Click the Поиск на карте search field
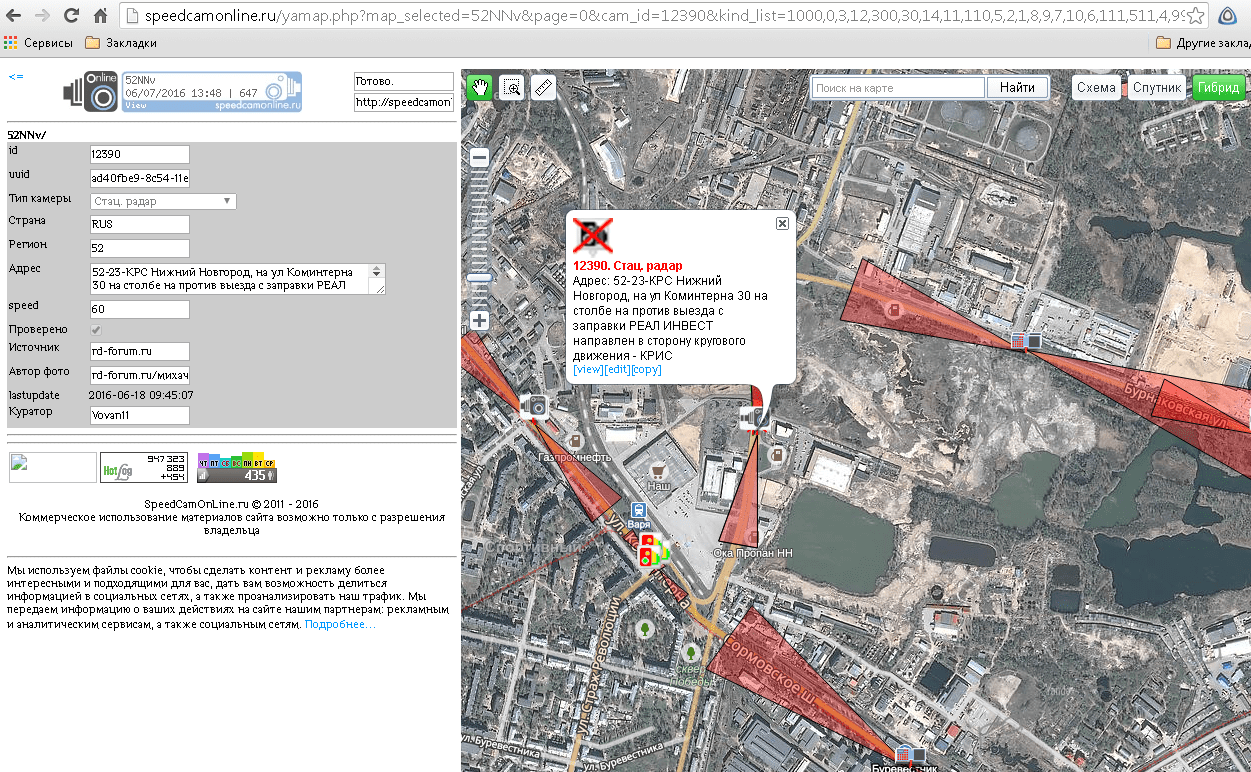 tap(897, 88)
